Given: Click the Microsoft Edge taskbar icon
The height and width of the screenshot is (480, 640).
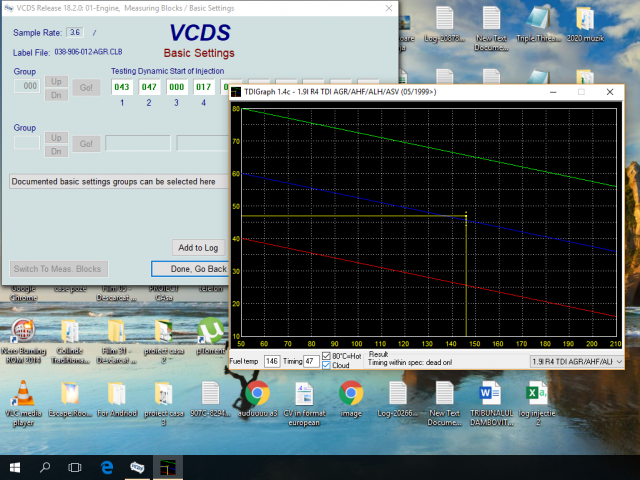Looking at the screenshot, I should click(106, 467).
